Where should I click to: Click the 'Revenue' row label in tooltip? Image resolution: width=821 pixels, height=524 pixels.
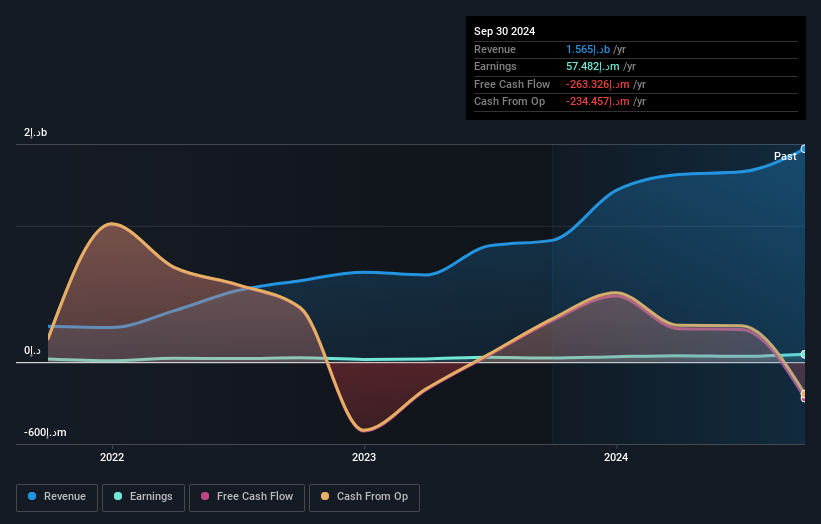pos(495,49)
